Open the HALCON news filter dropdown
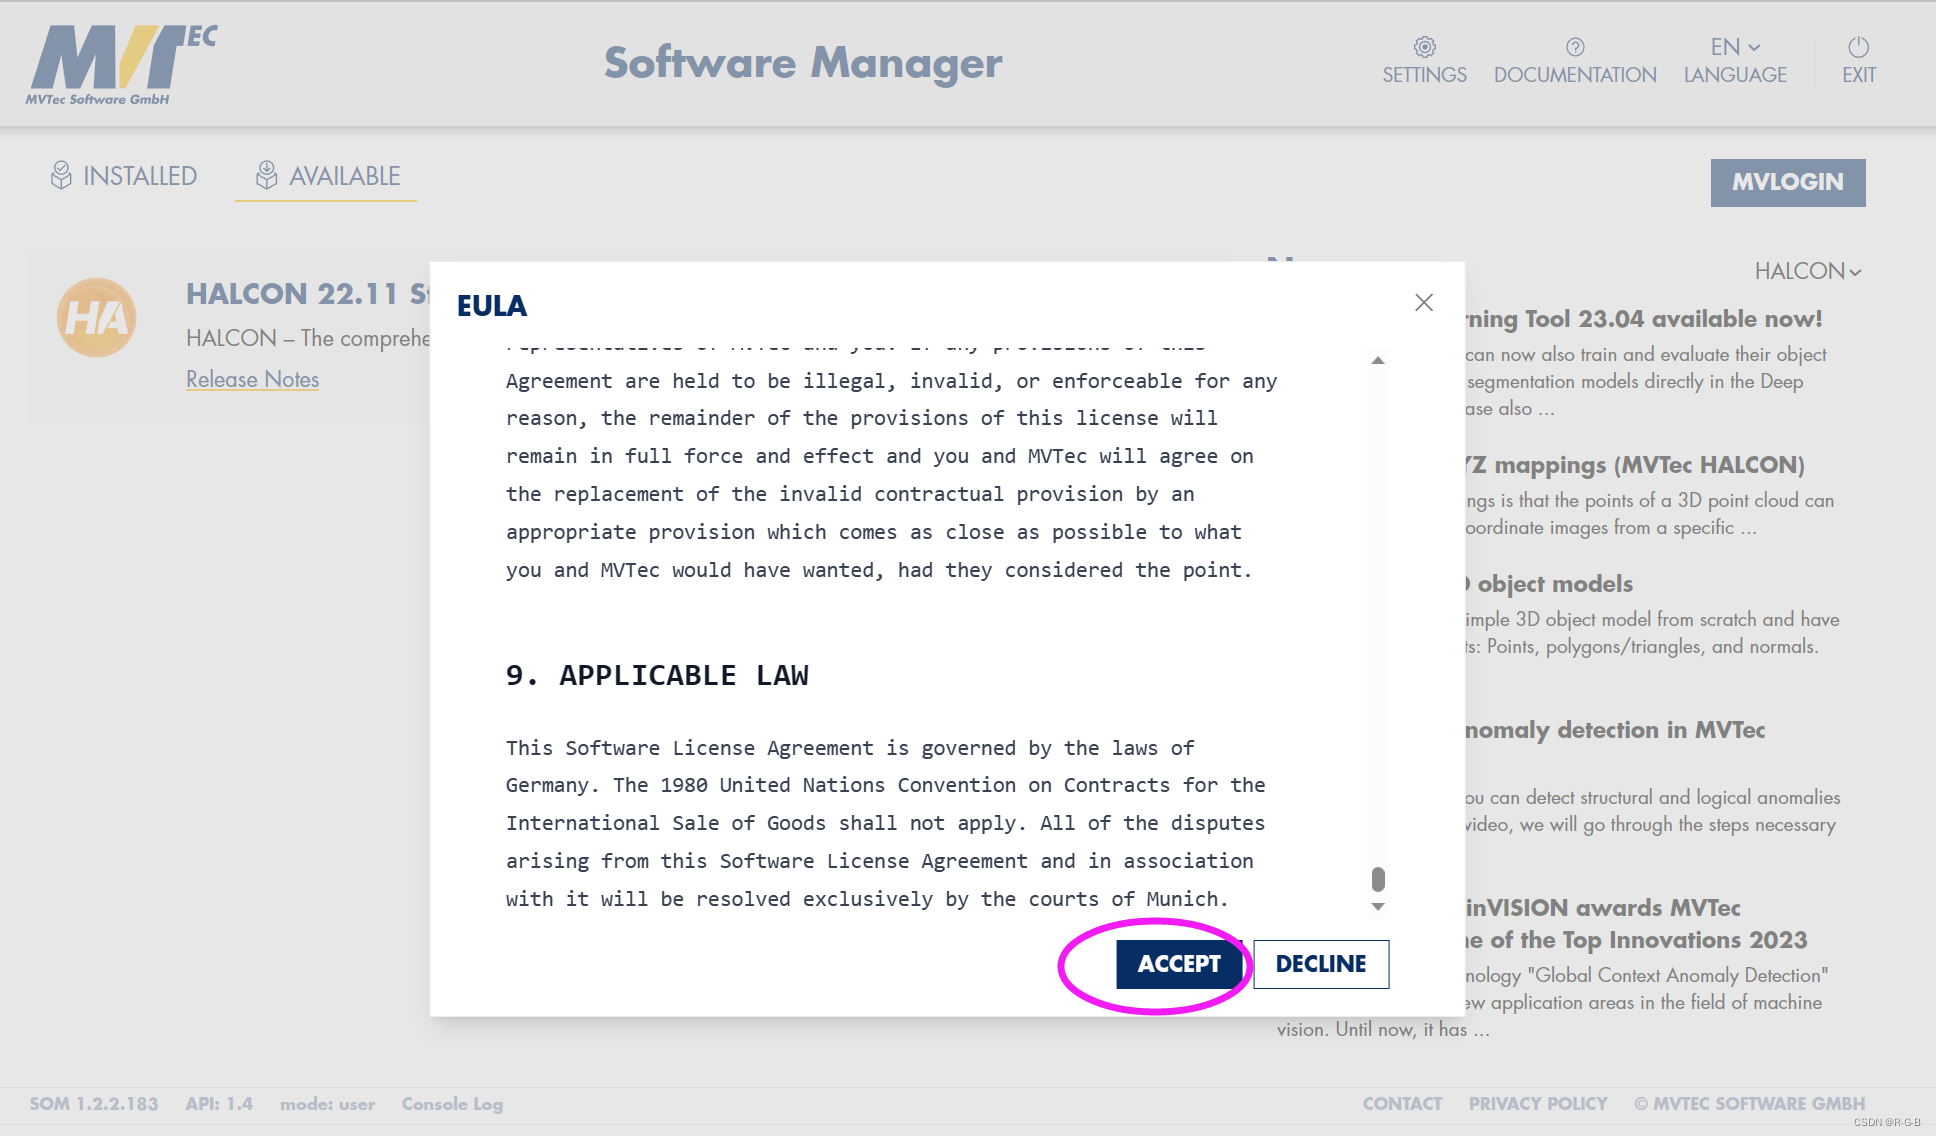Image resolution: width=1936 pixels, height=1136 pixels. pos(1808,271)
